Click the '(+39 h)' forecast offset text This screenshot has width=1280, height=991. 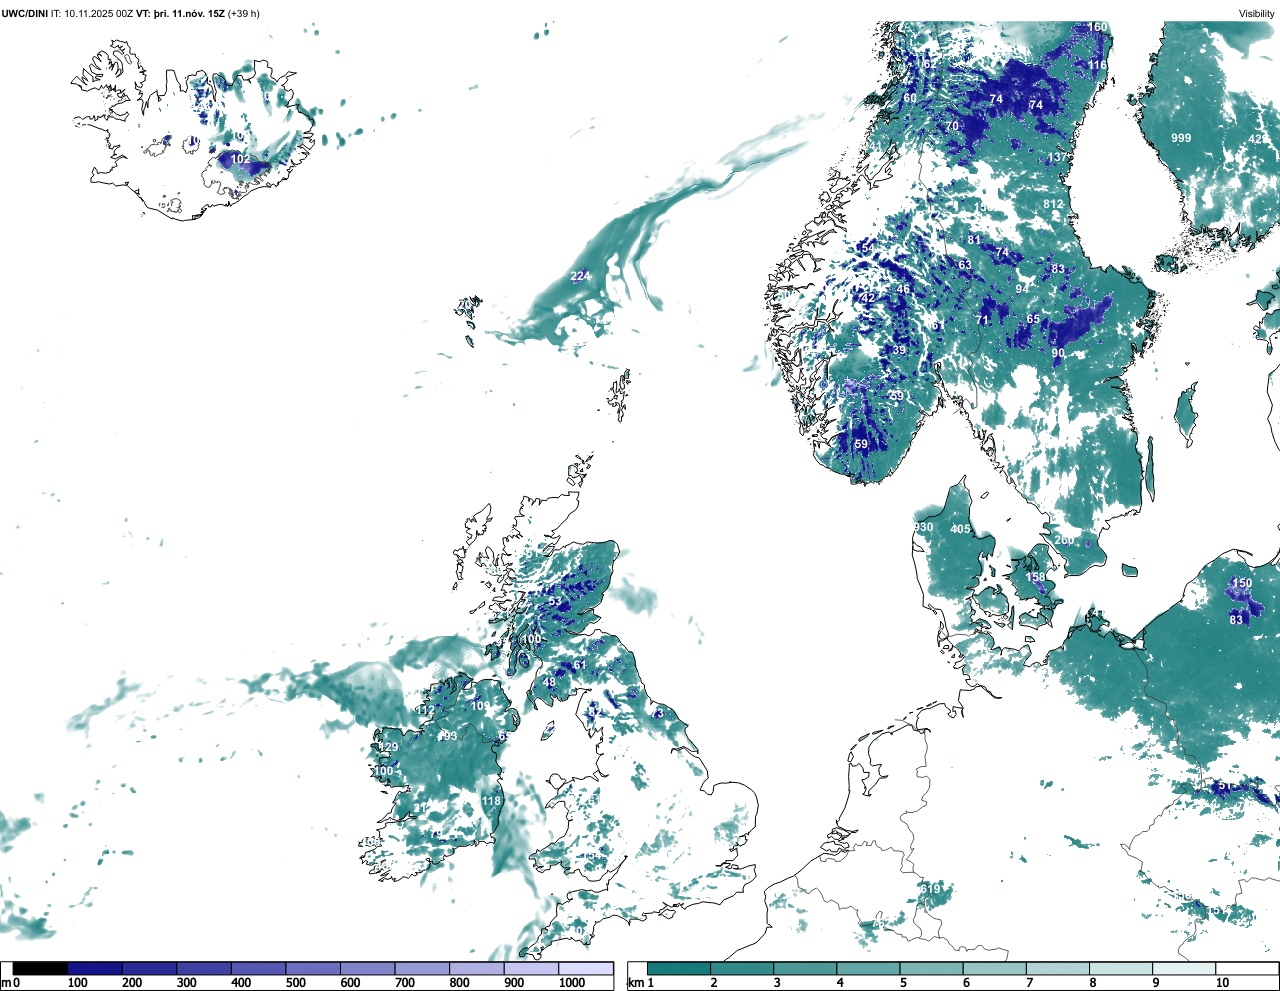pyautogui.click(x=244, y=13)
